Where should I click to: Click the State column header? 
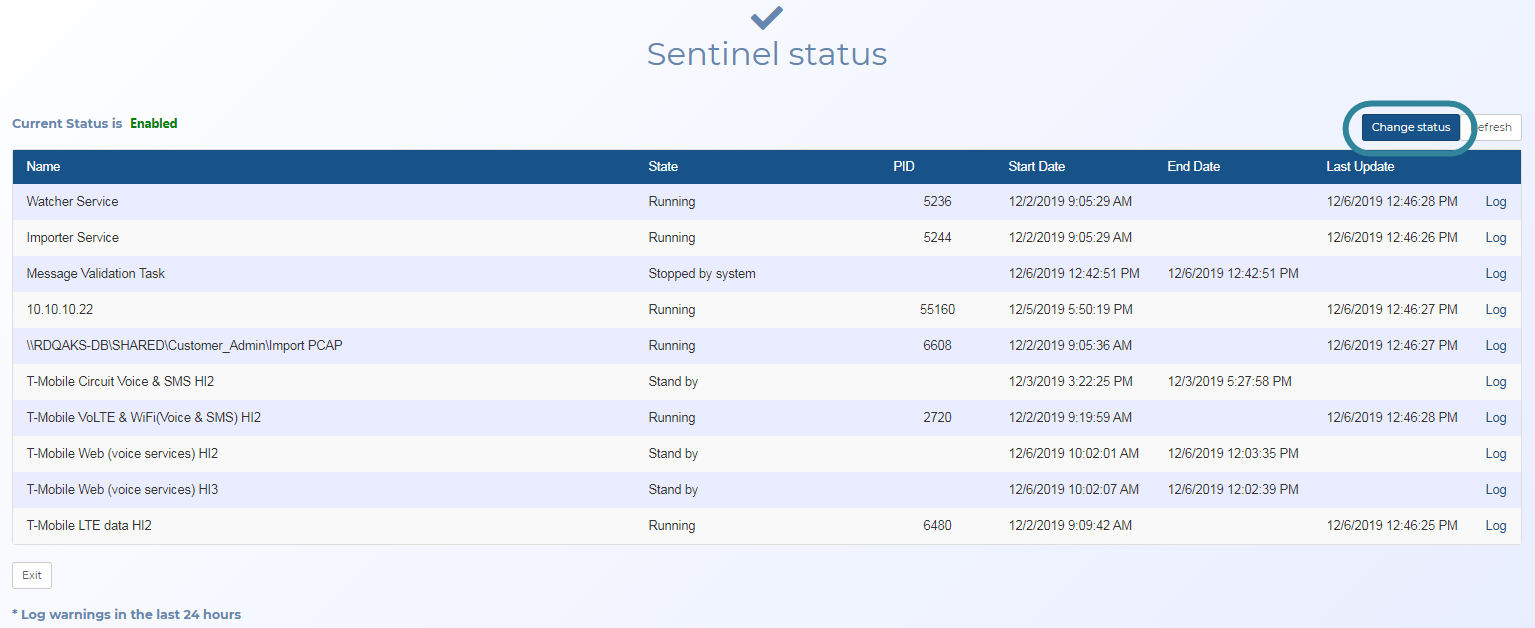662,167
